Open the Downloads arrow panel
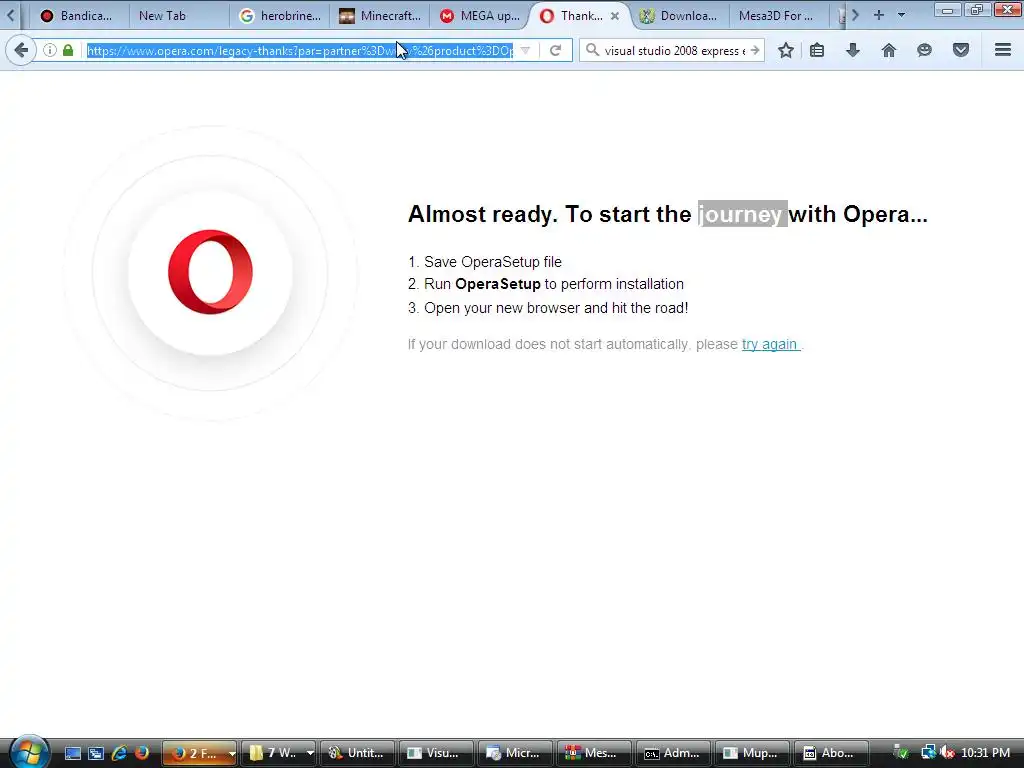Viewport: 1024px width, 768px height. (853, 50)
